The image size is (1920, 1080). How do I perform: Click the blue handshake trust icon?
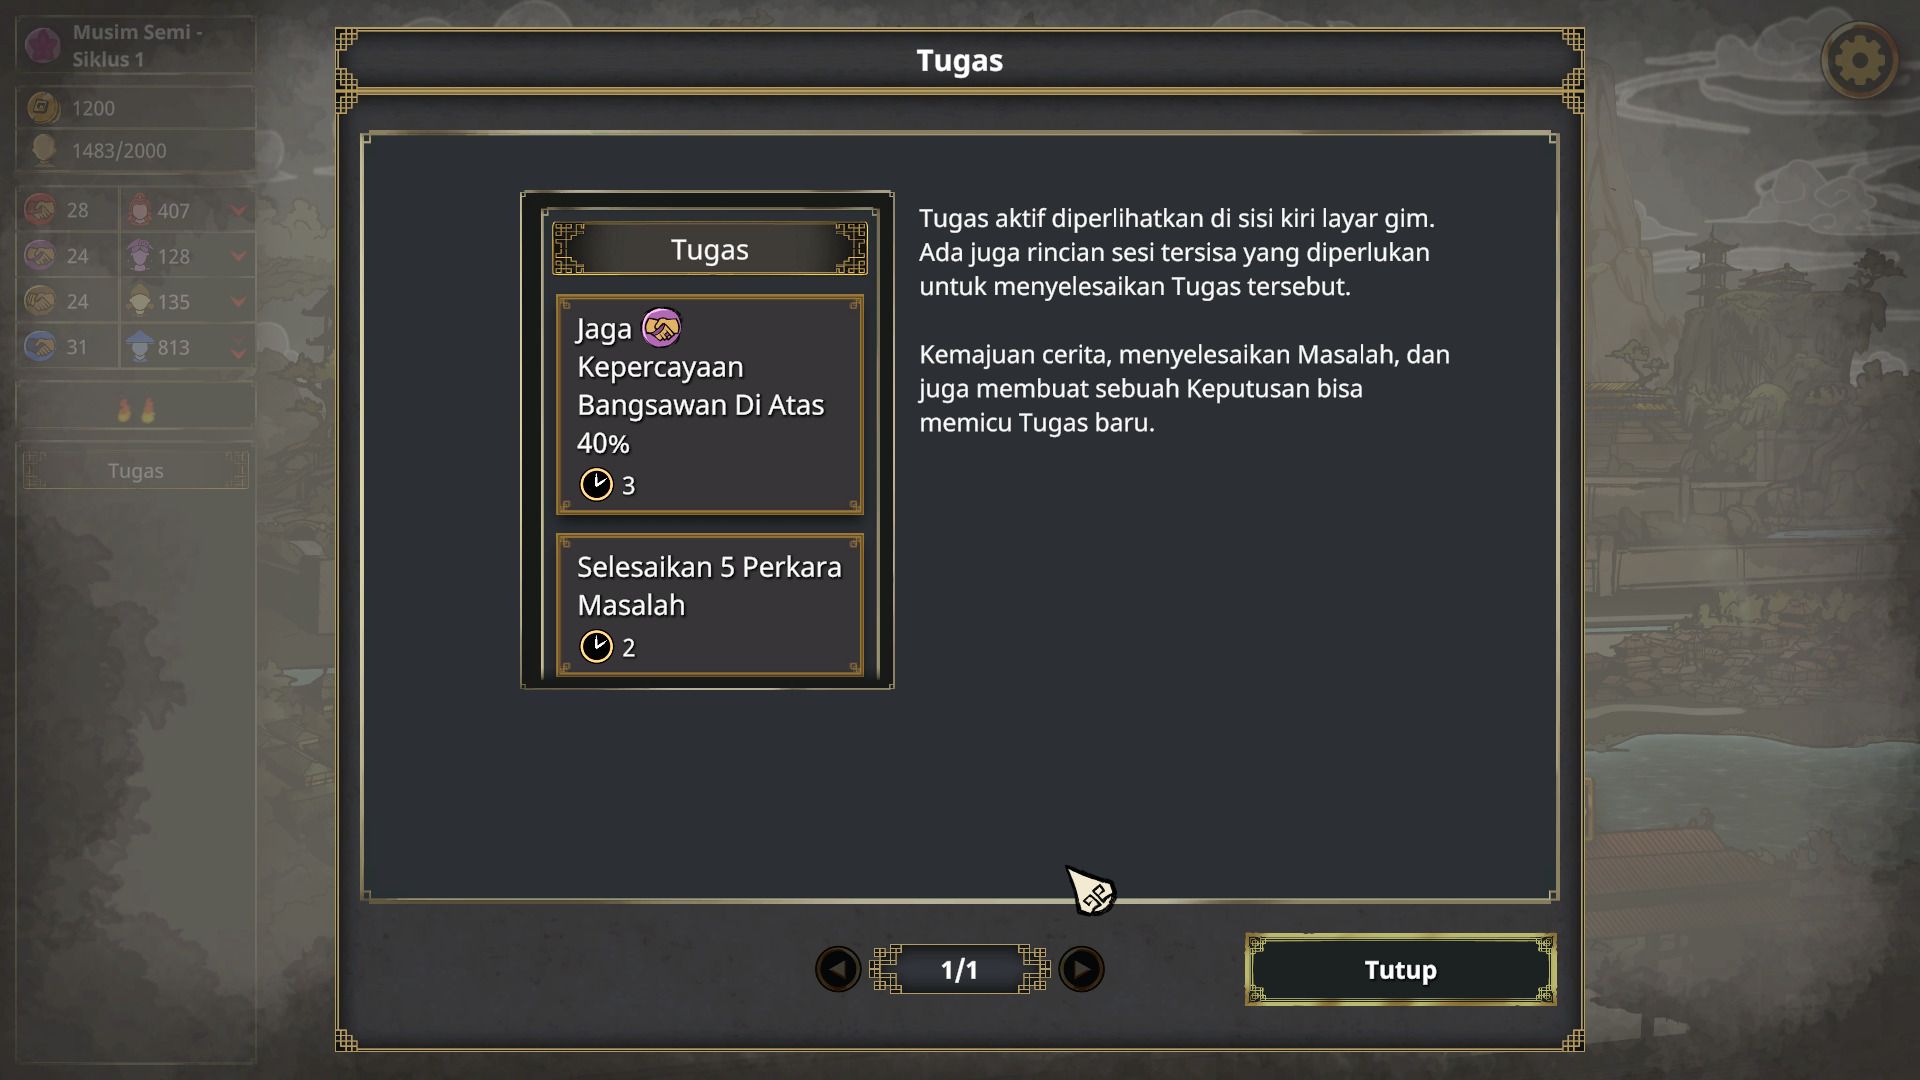(41, 347)
